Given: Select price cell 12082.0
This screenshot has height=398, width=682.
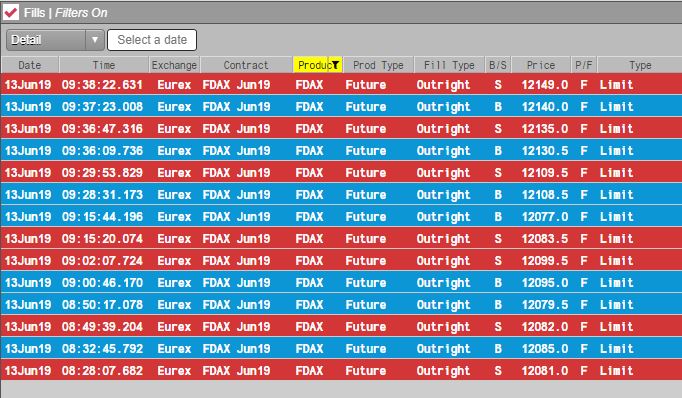Looking at the screenshot, I should click(545, 327).
